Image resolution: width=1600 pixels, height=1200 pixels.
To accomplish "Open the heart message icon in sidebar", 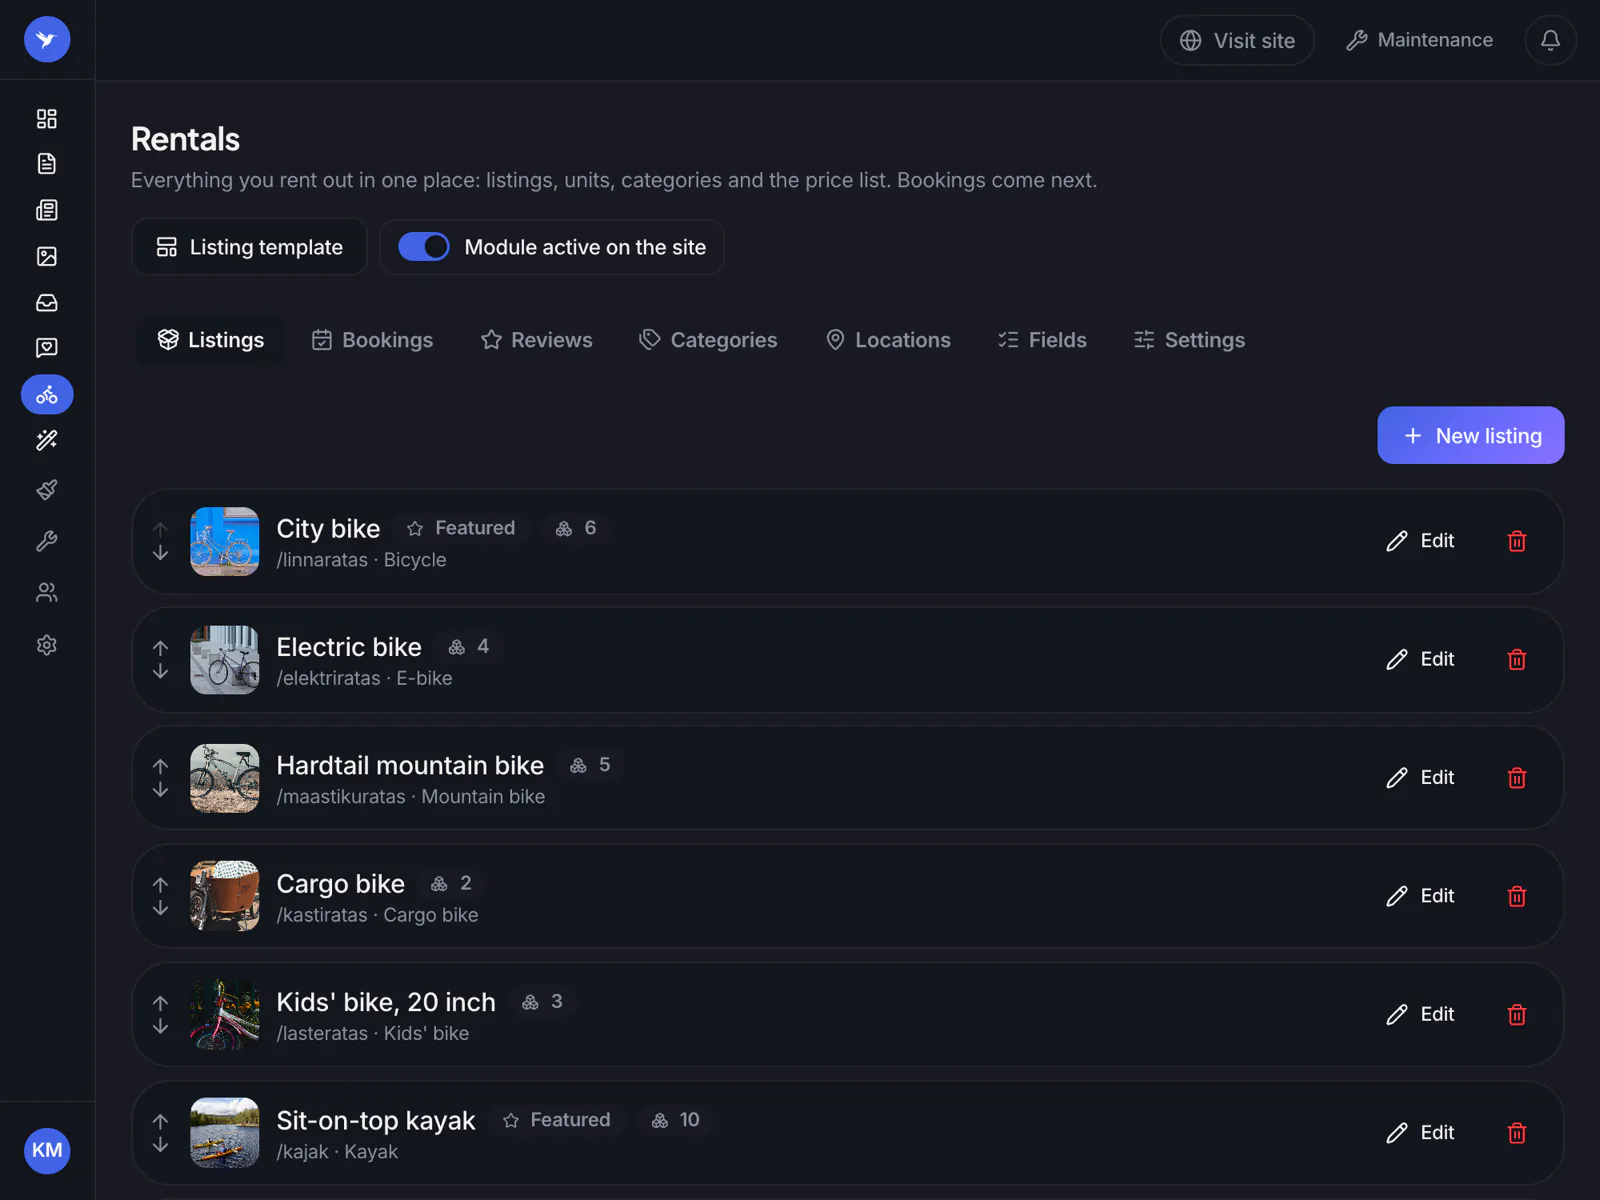I will (x=47, y=348).
